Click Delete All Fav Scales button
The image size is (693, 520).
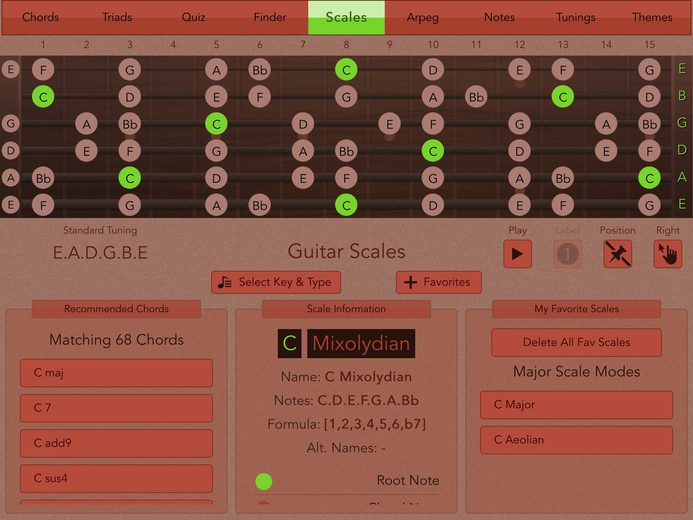click(576, 342)
